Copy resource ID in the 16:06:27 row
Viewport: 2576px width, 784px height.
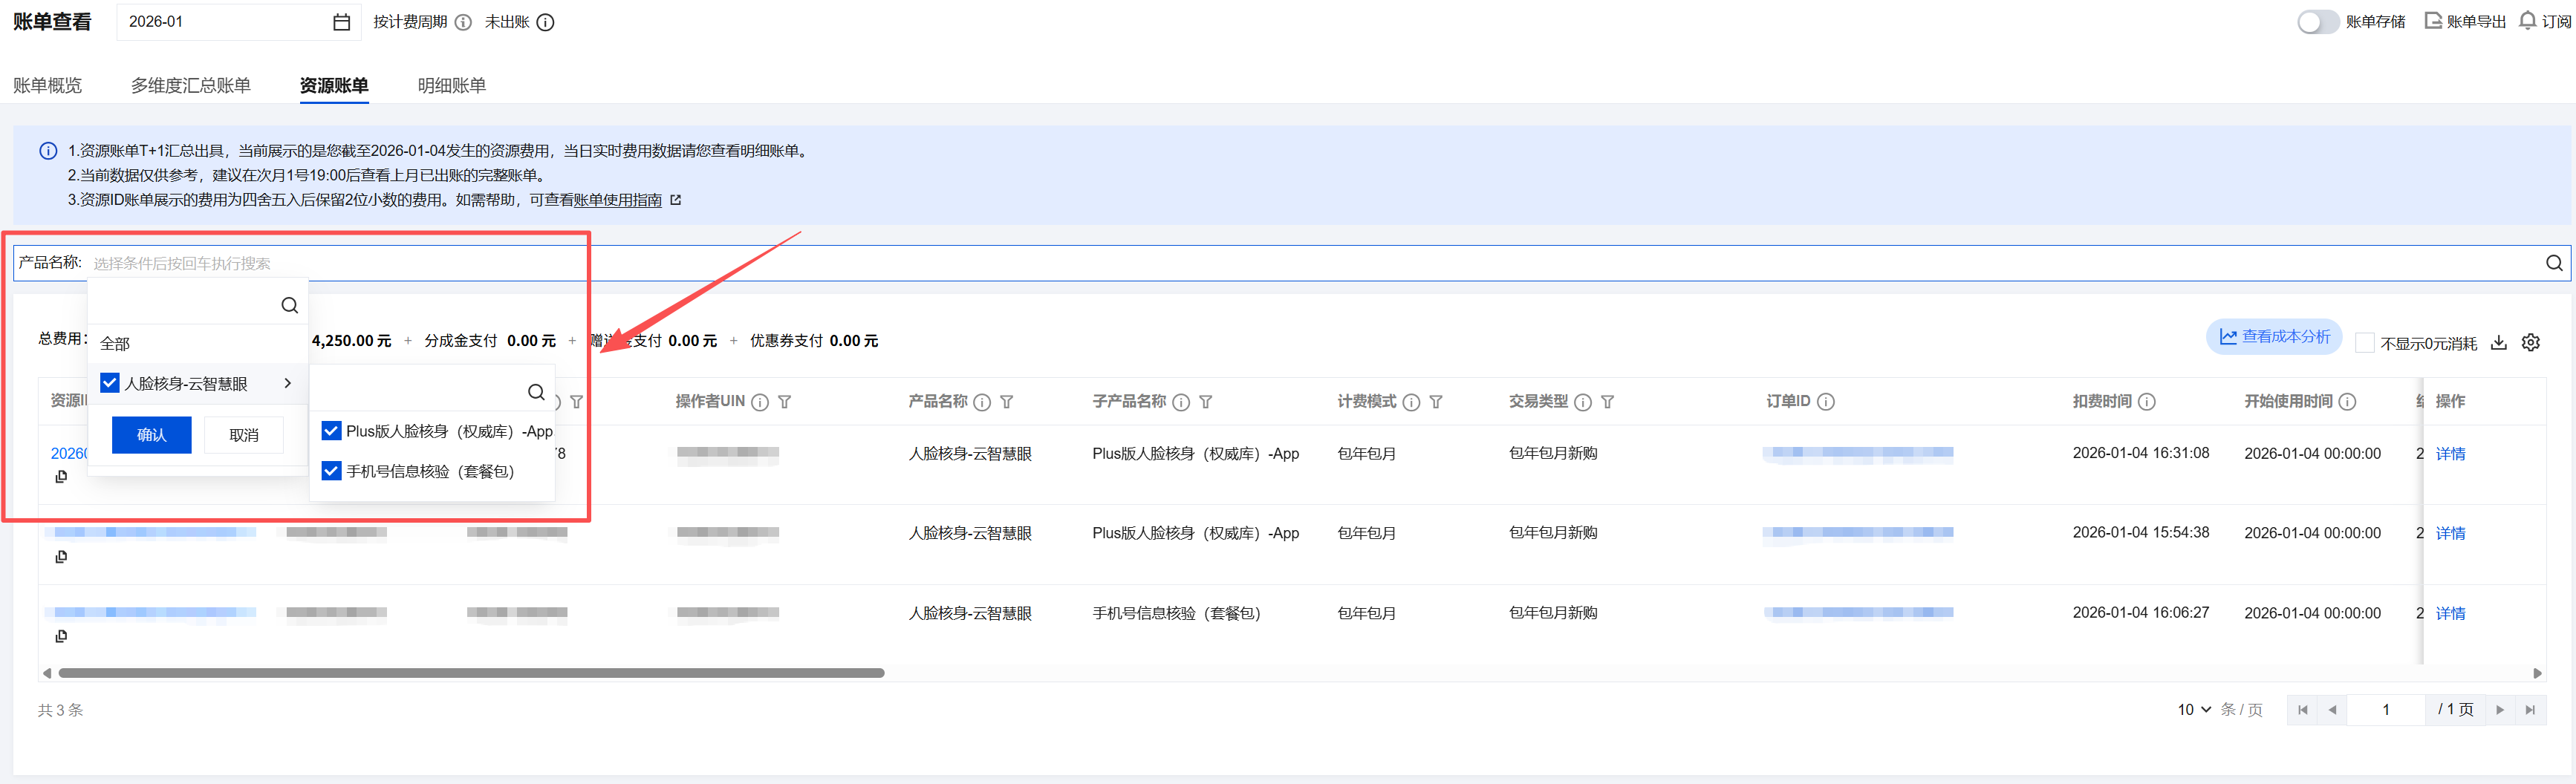(x=61, y=637)
